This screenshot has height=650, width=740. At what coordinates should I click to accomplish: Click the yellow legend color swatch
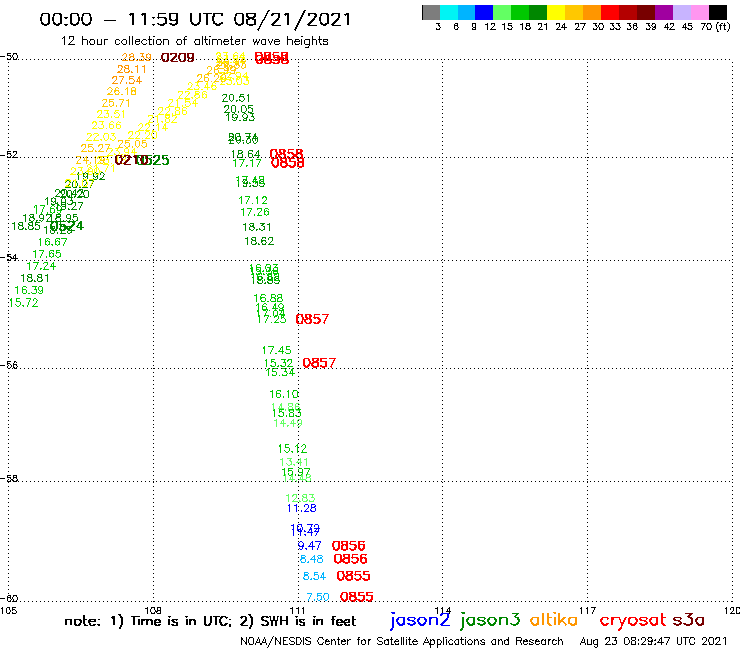(556, 12)
